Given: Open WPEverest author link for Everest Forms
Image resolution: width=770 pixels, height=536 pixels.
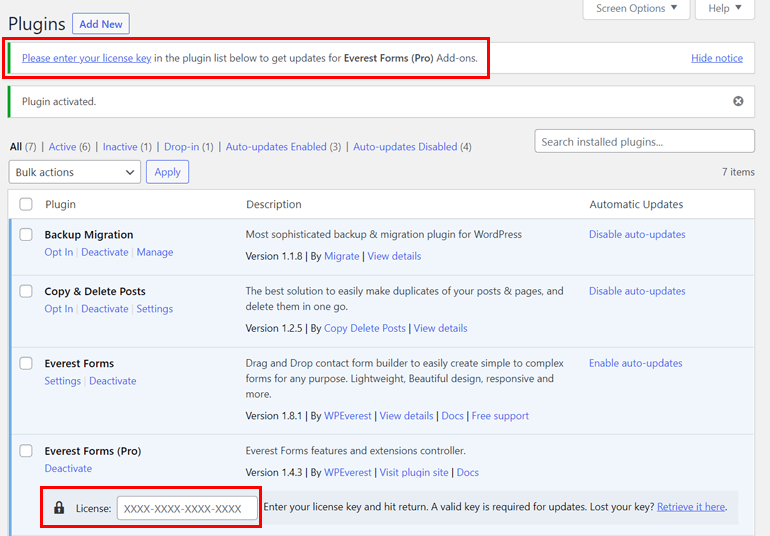Looking at the screenshot, I should pos(348,416).
